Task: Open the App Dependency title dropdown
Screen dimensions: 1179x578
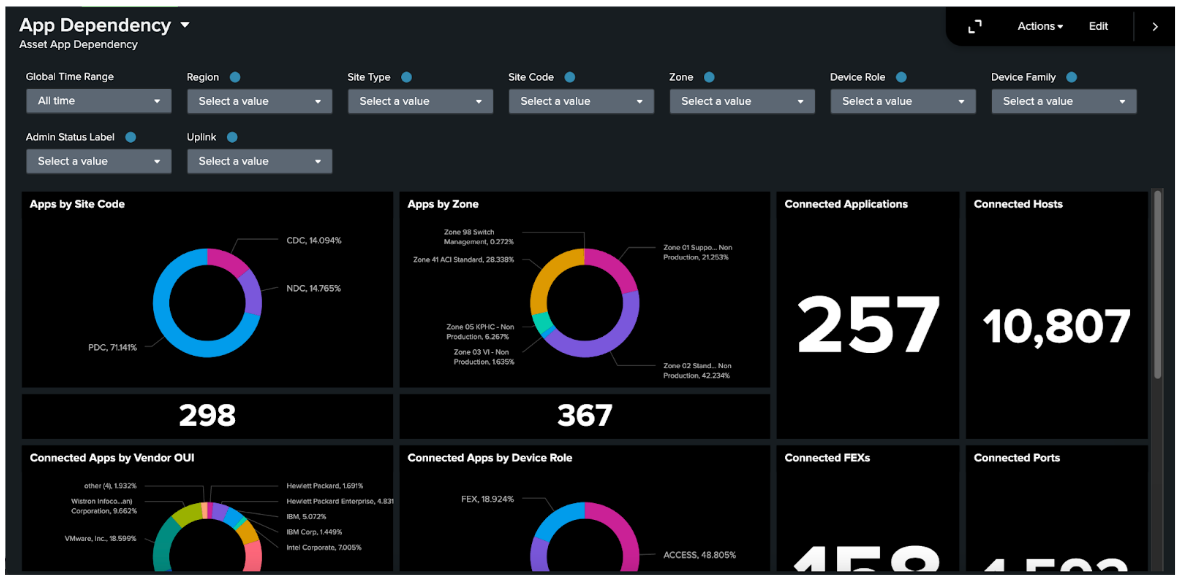Action: coord(186,25)
